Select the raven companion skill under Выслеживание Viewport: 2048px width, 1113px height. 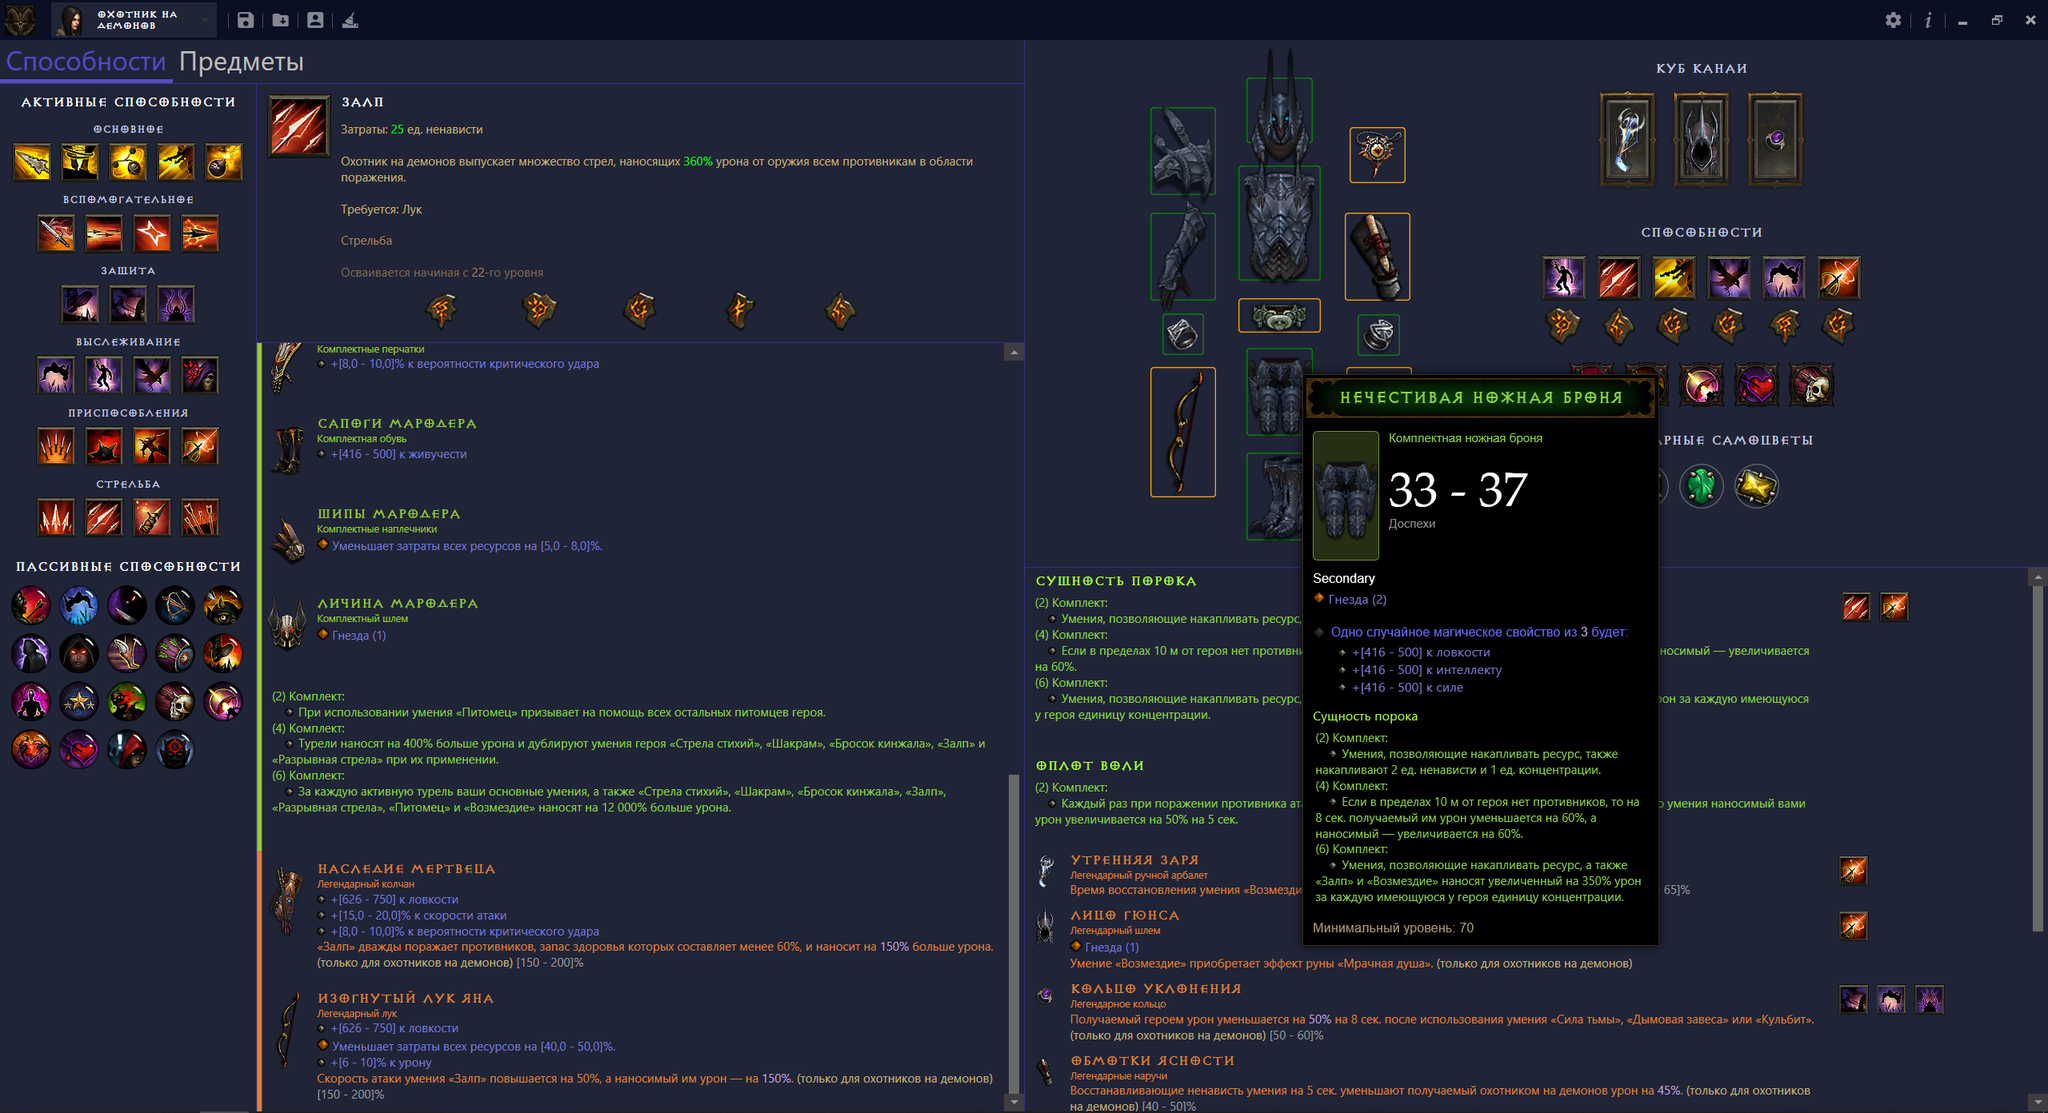tap(152, 375)
